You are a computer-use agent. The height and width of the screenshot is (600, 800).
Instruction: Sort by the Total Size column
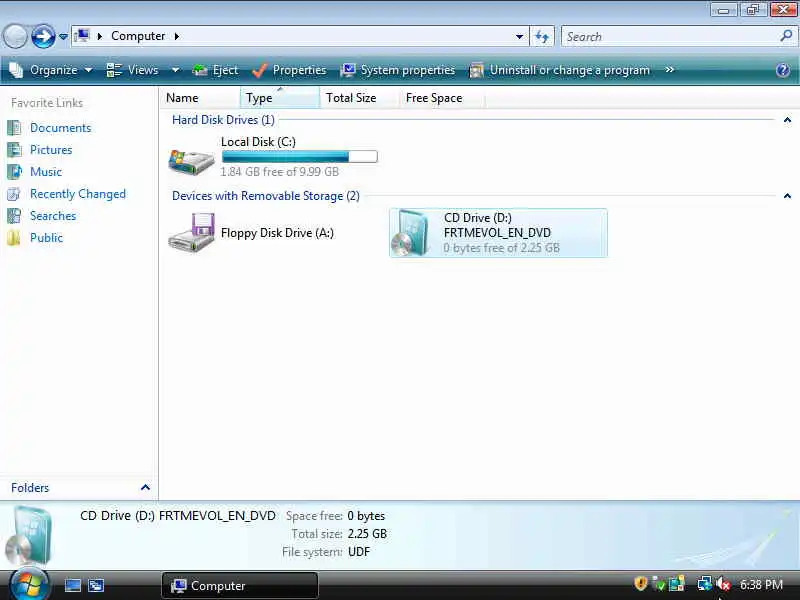pyautogui.click(x=359, y=97)
